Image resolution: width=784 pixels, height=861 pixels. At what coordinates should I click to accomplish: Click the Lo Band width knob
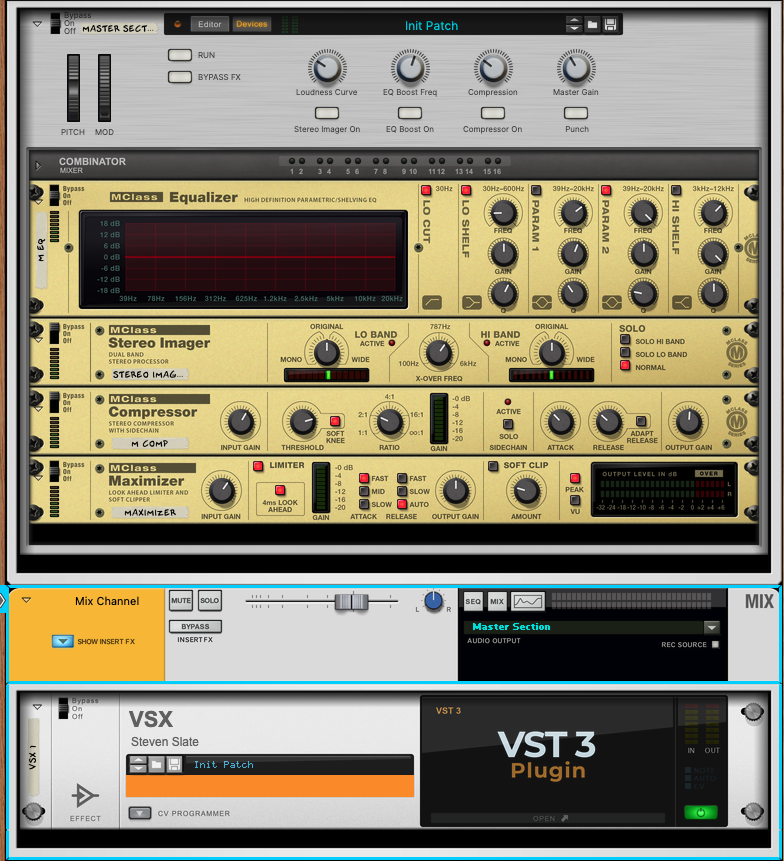pos(326,353)
